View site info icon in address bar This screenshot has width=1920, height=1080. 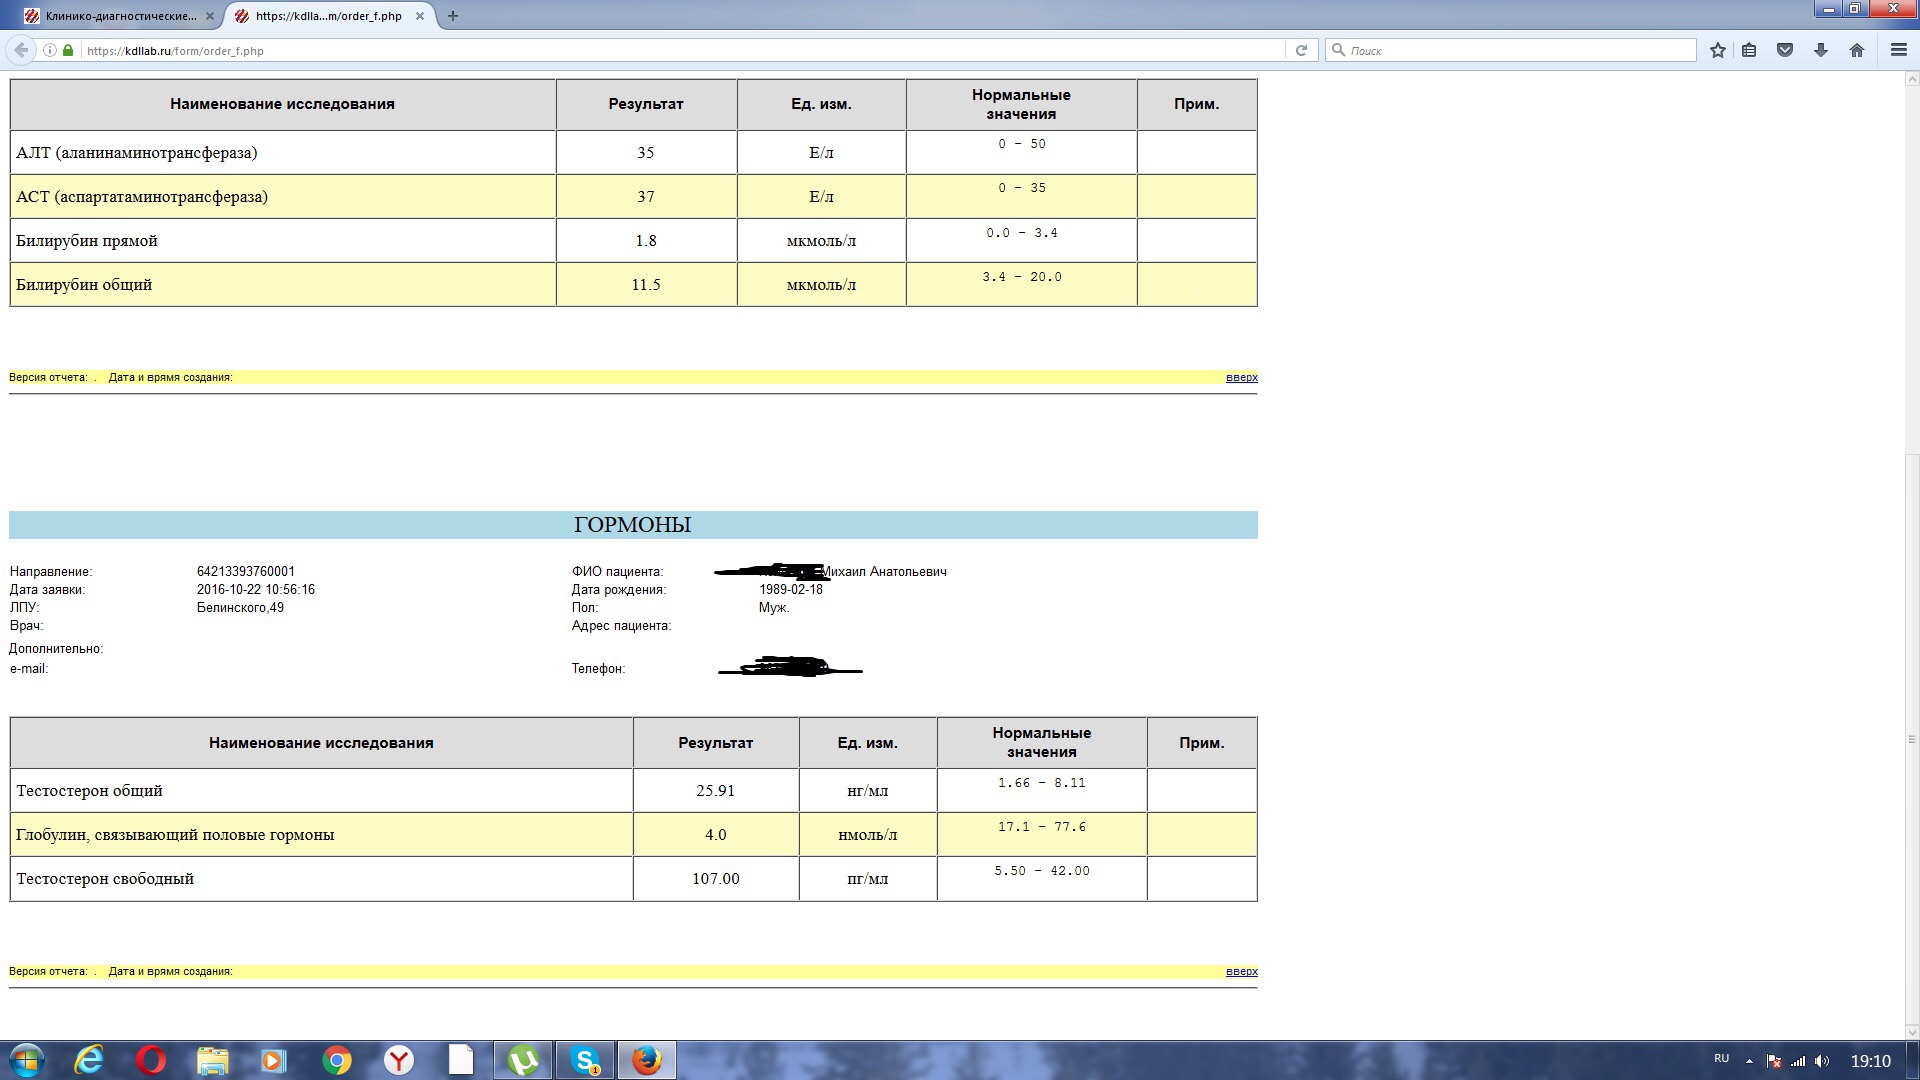point(49,50)
